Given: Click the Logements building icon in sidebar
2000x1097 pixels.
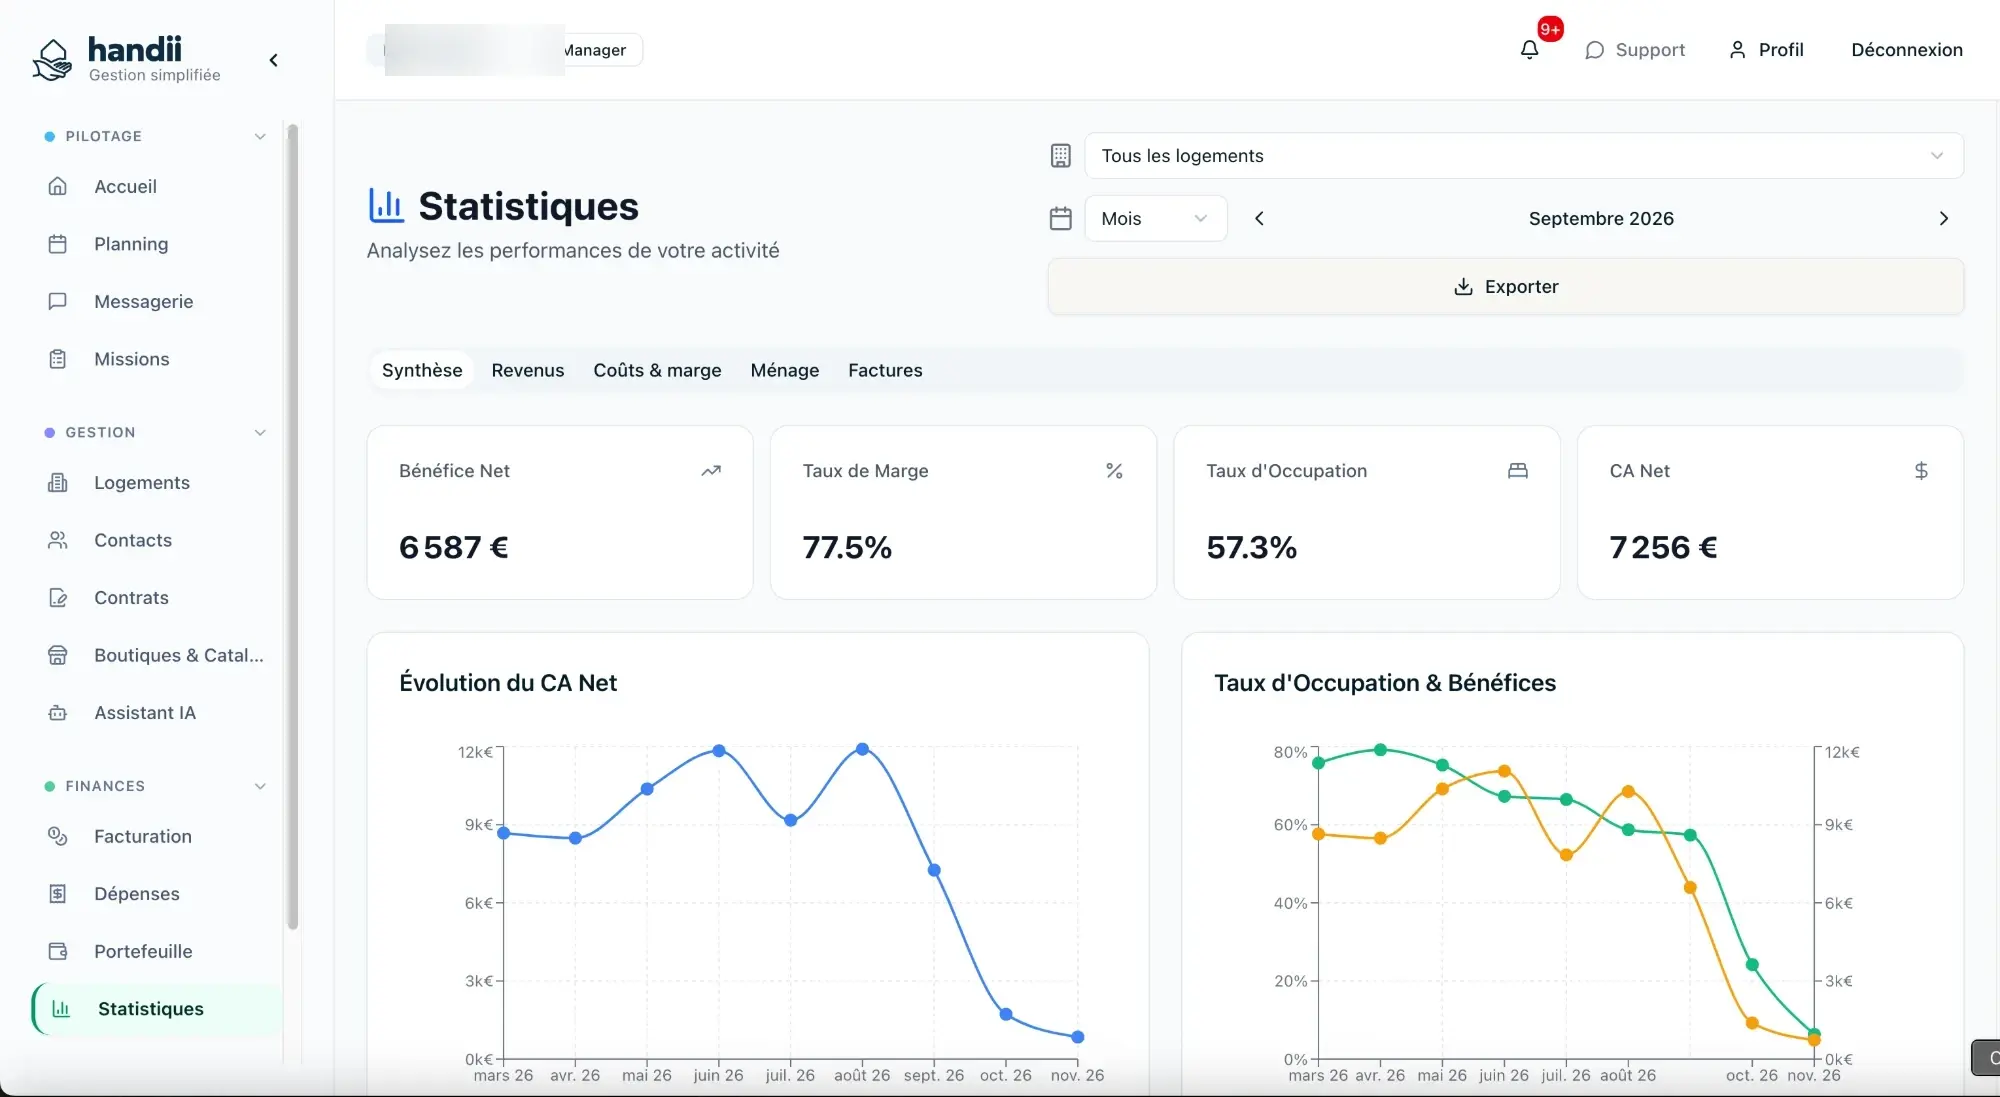Looking at the screenshot, I should point(58,483).
